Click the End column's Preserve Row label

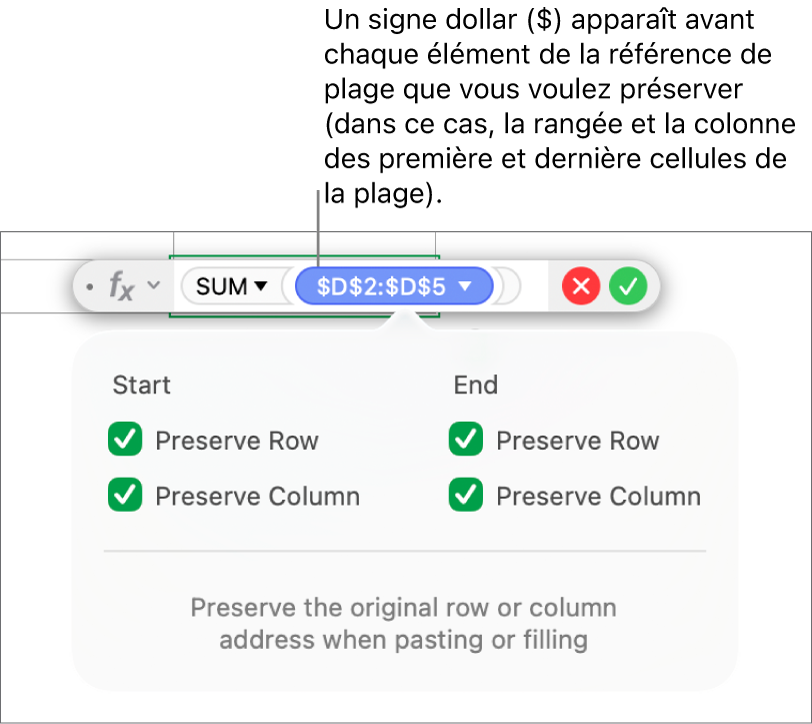(577, 441)
